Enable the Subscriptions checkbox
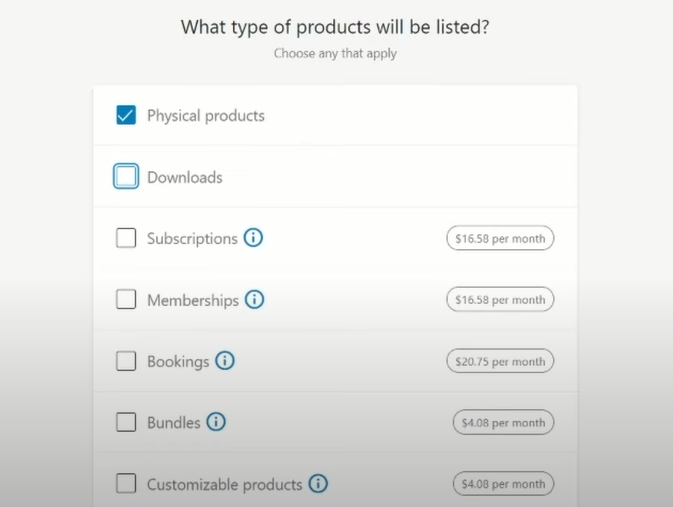This screenshot has width=673, height=507. pyautogui.click(x=126, y=238)
